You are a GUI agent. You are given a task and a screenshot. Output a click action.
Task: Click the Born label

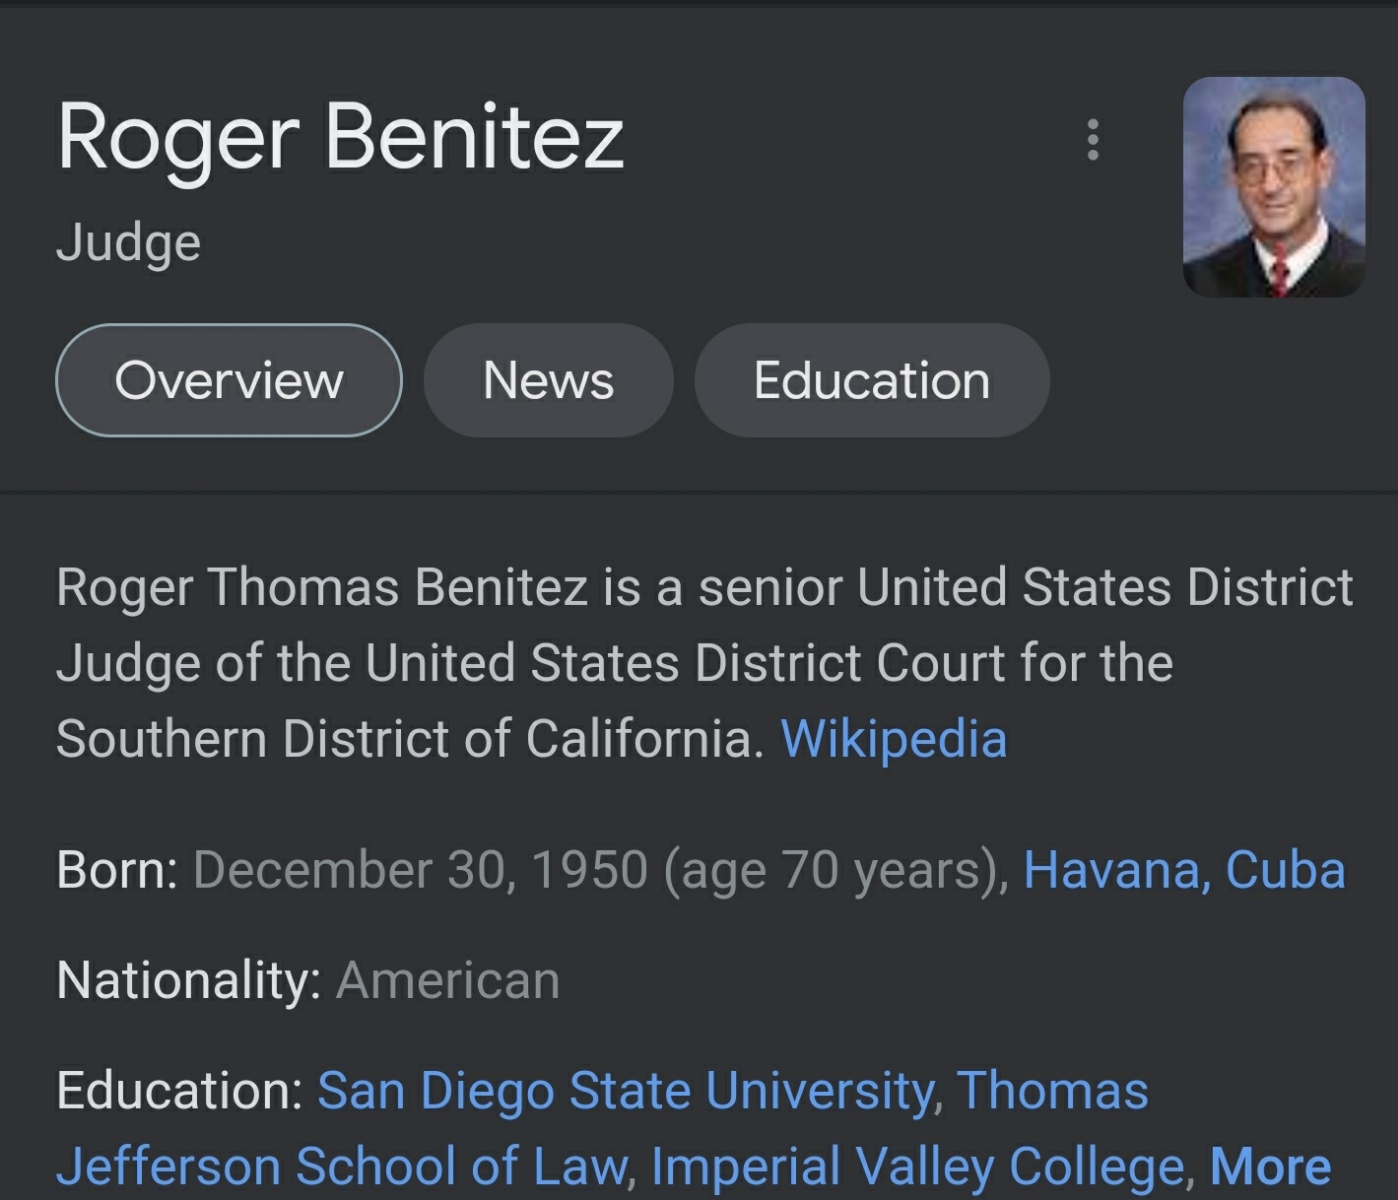pos(117,869)
